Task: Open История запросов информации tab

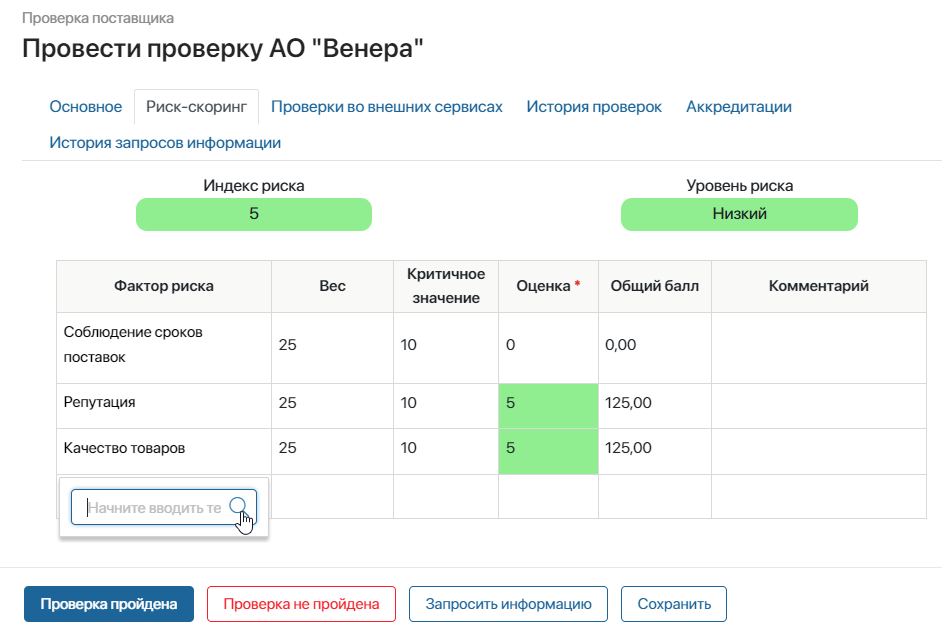Action: (x=165, y=143)
